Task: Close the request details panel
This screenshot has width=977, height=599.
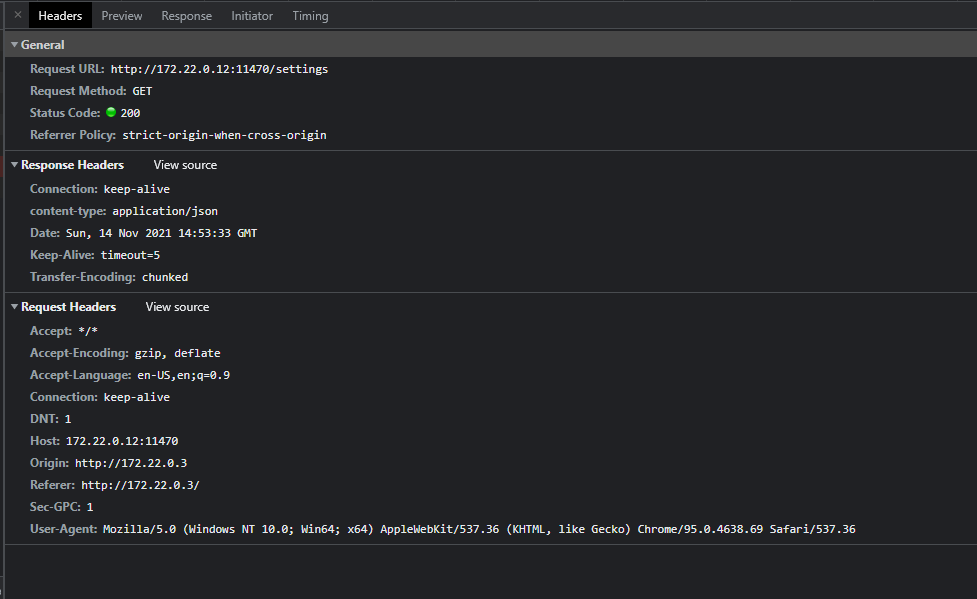Action: [x=17, y=15]
